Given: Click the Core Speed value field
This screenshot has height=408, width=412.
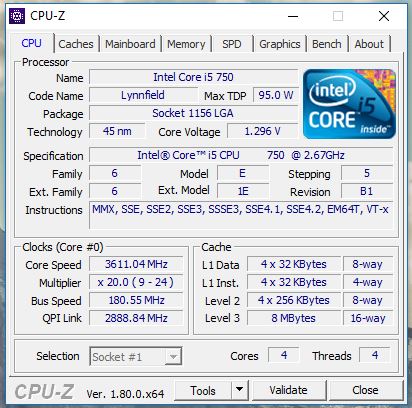Looking at the screenshot, I should tap(136, 264).
